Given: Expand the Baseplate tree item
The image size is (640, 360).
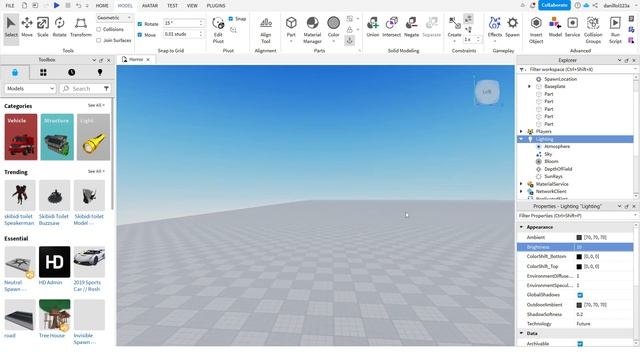Looking at the screenshot, I should 529,87.
